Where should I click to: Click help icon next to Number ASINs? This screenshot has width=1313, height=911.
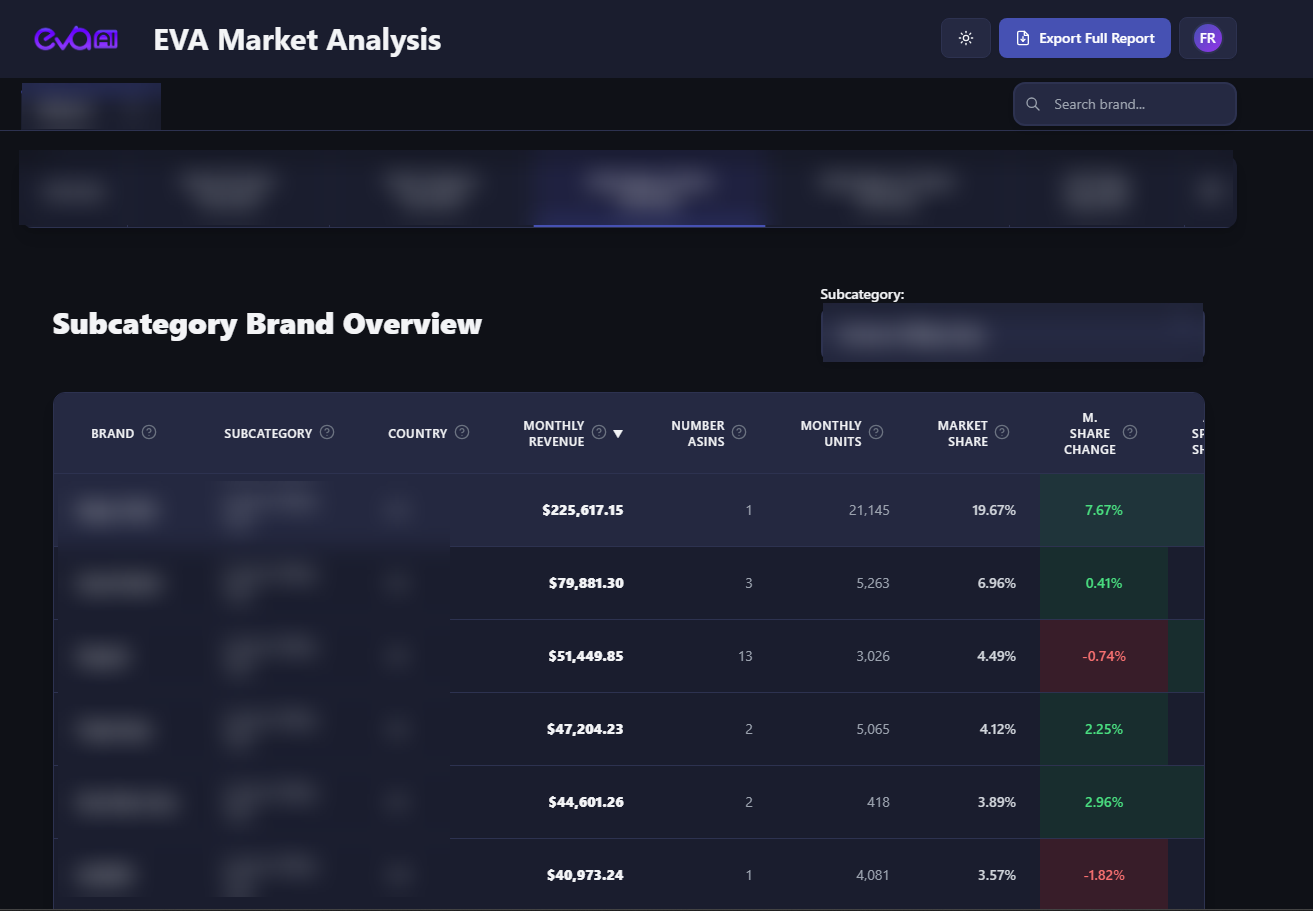[739, 432]
